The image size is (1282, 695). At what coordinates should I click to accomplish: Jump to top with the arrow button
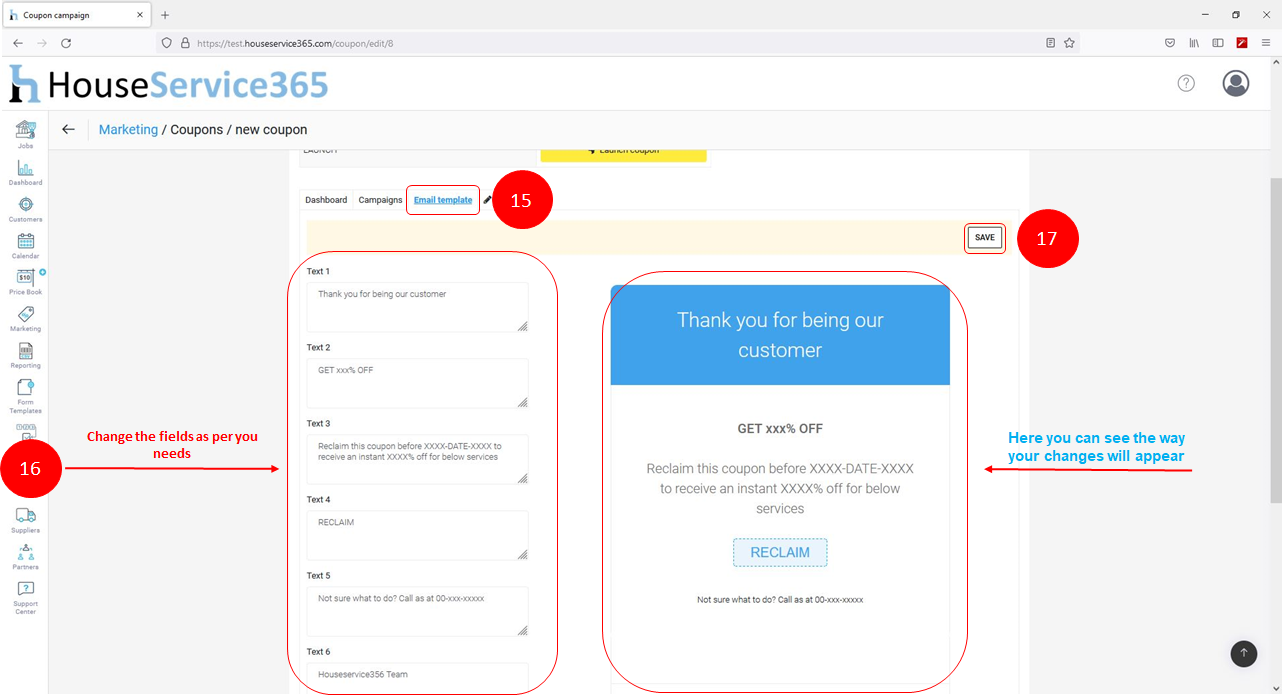(1244, 653)
